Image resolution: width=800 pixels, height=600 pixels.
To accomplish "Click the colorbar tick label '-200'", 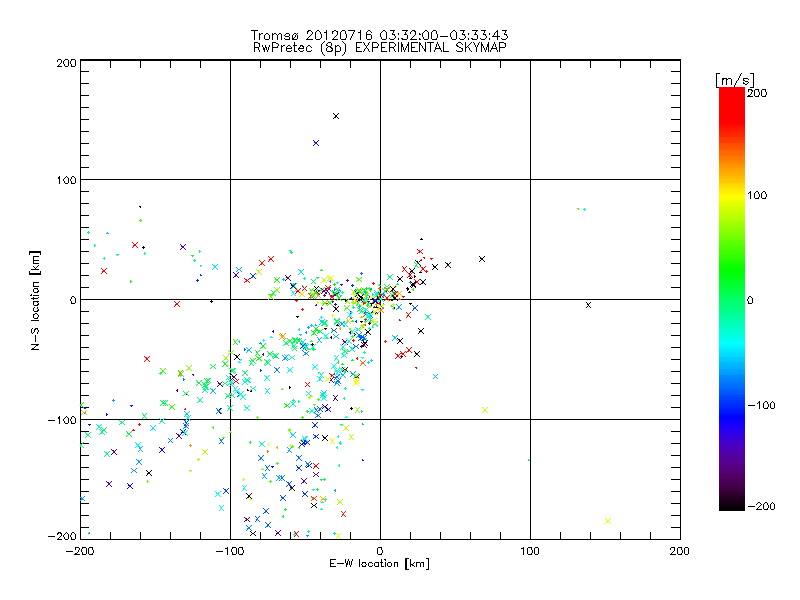I will (761, 506).
